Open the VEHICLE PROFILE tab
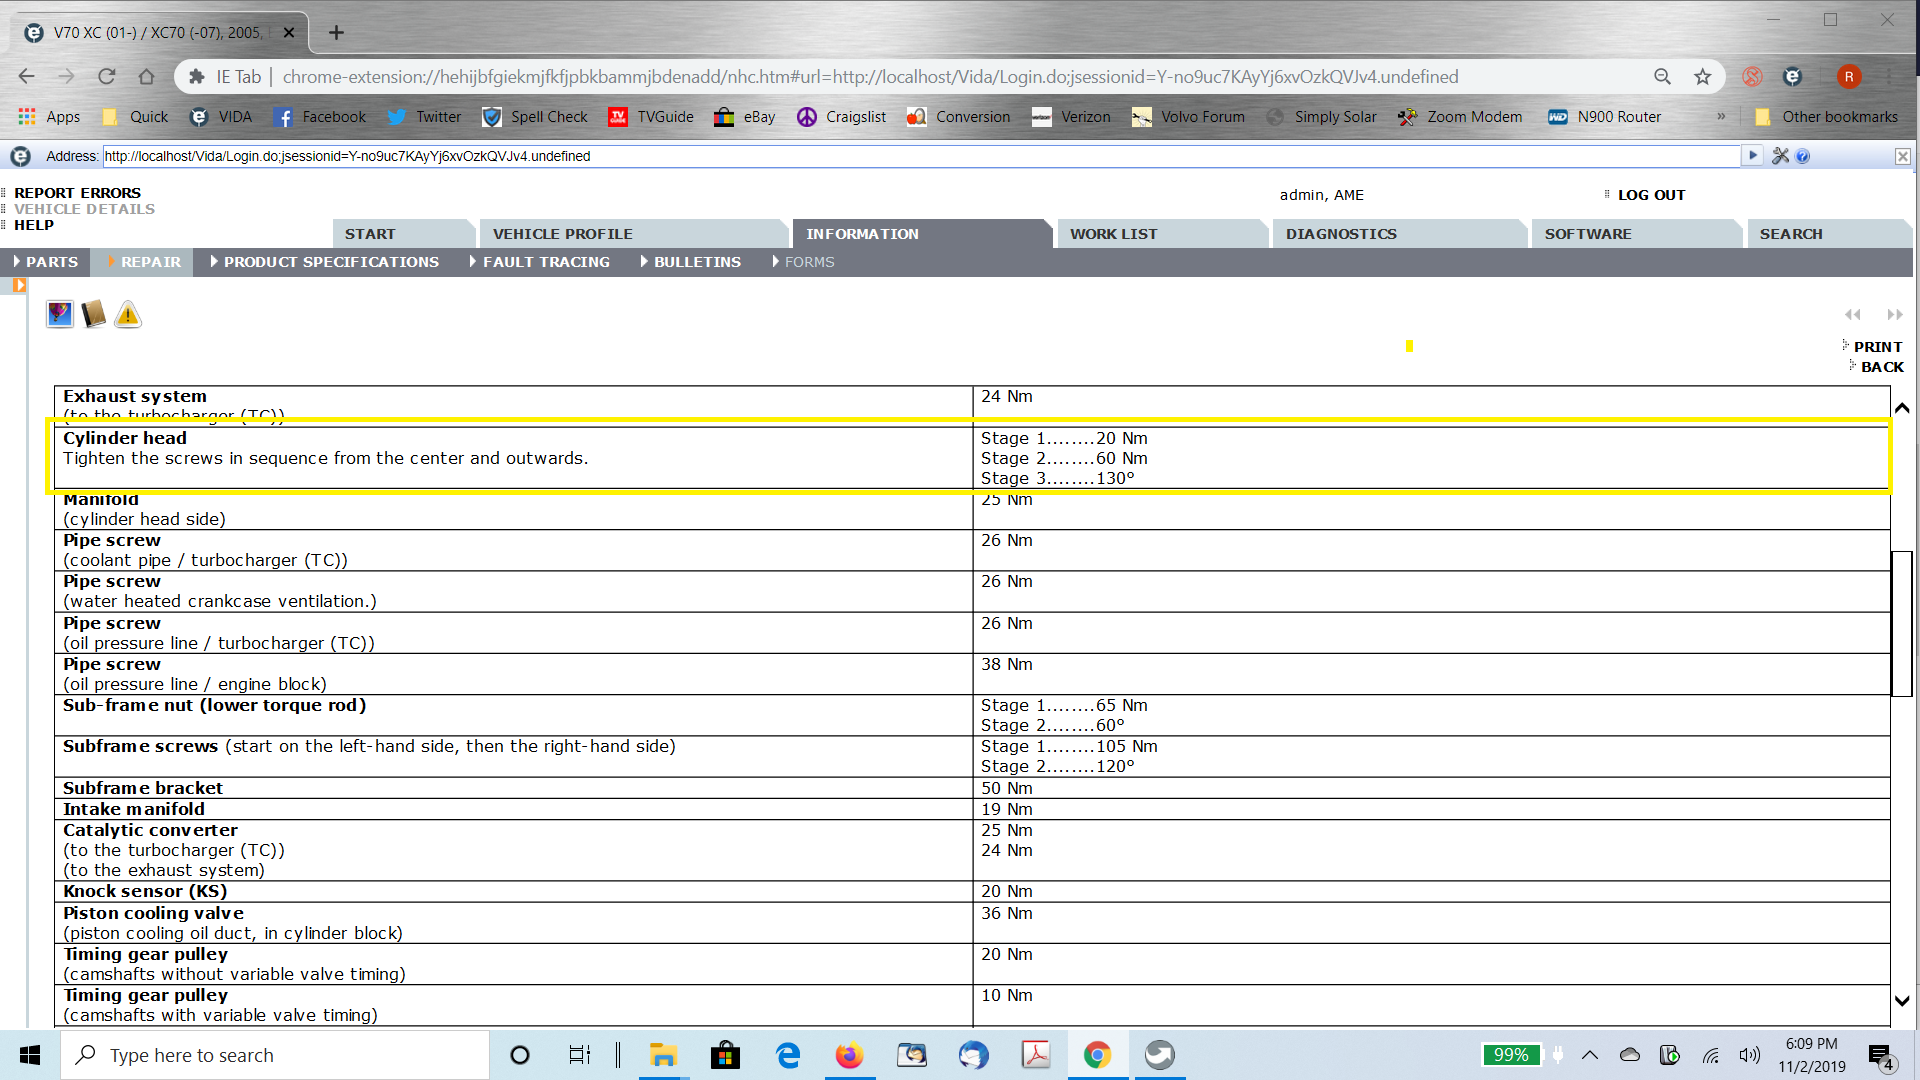The width and height of the screenshot is (1920, 1080). point(562,234)
